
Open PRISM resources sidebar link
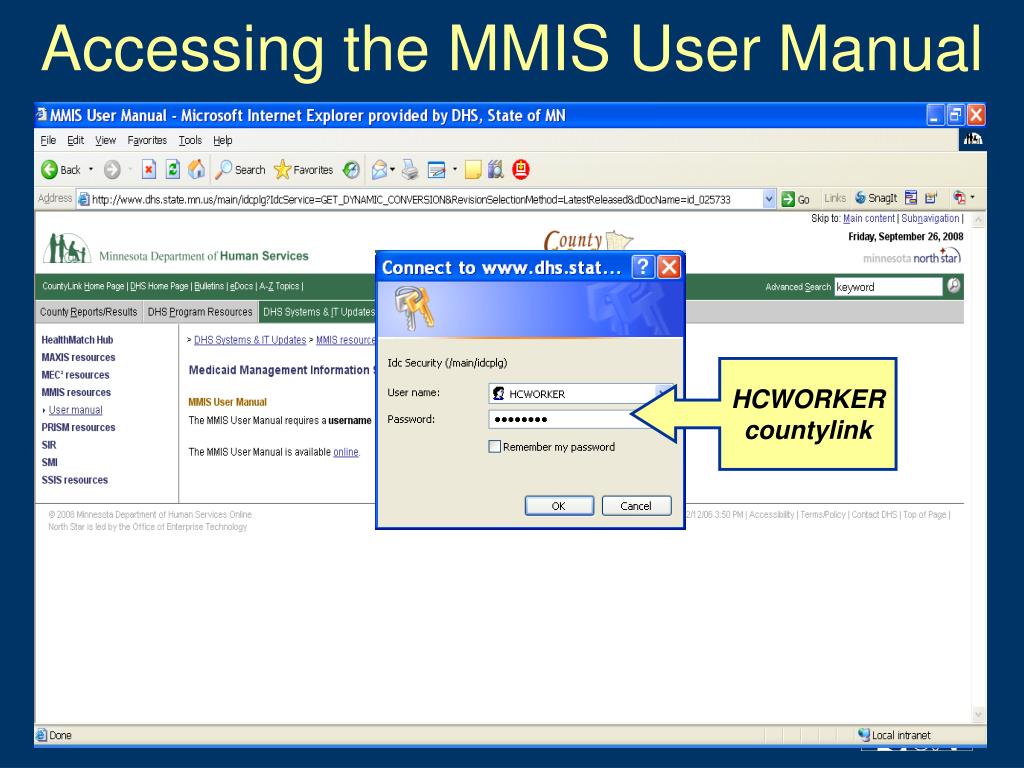[78, 427]
